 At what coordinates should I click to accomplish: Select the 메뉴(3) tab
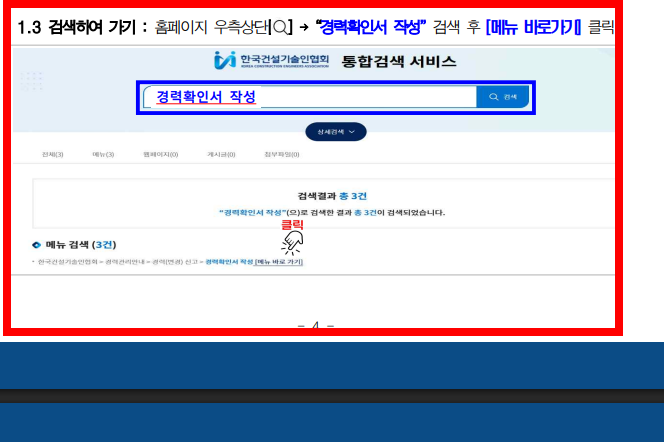(103, 155)
